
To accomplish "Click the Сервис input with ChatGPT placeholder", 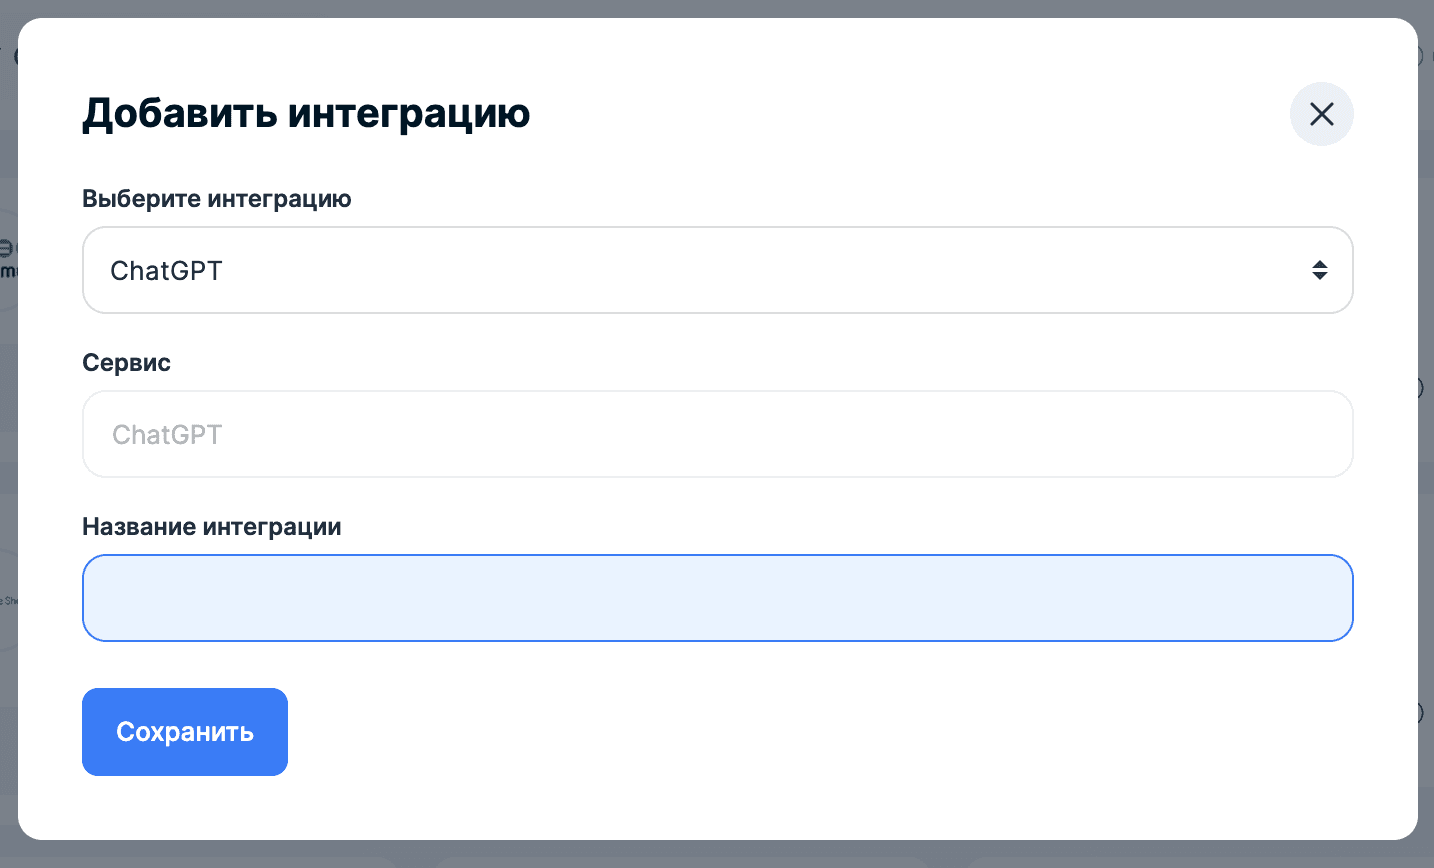I will (717, 434).
